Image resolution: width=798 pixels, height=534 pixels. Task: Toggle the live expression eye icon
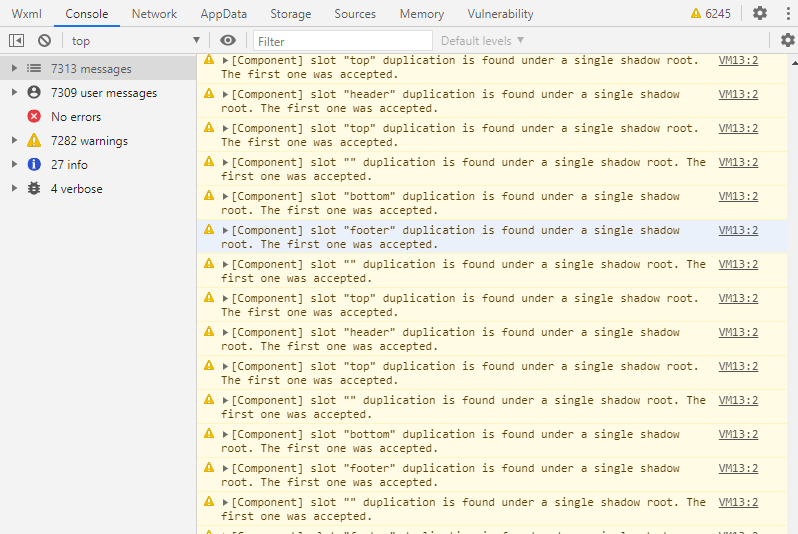tap(228, 40)
